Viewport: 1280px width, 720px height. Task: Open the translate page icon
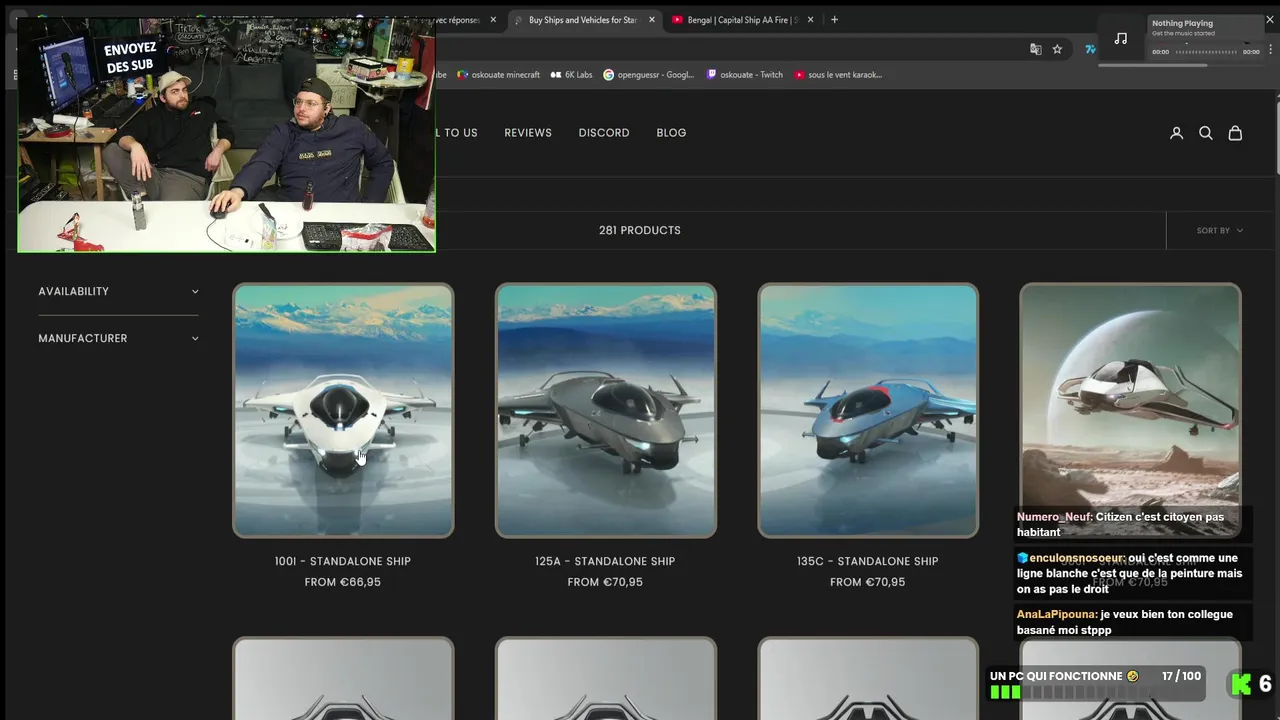pyautogui.click(x=1036, y=49)
